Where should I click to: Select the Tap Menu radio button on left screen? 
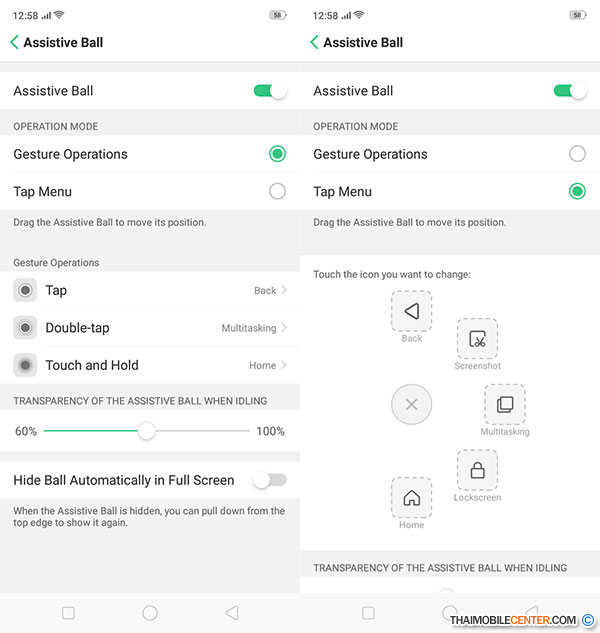click(277, 191)
